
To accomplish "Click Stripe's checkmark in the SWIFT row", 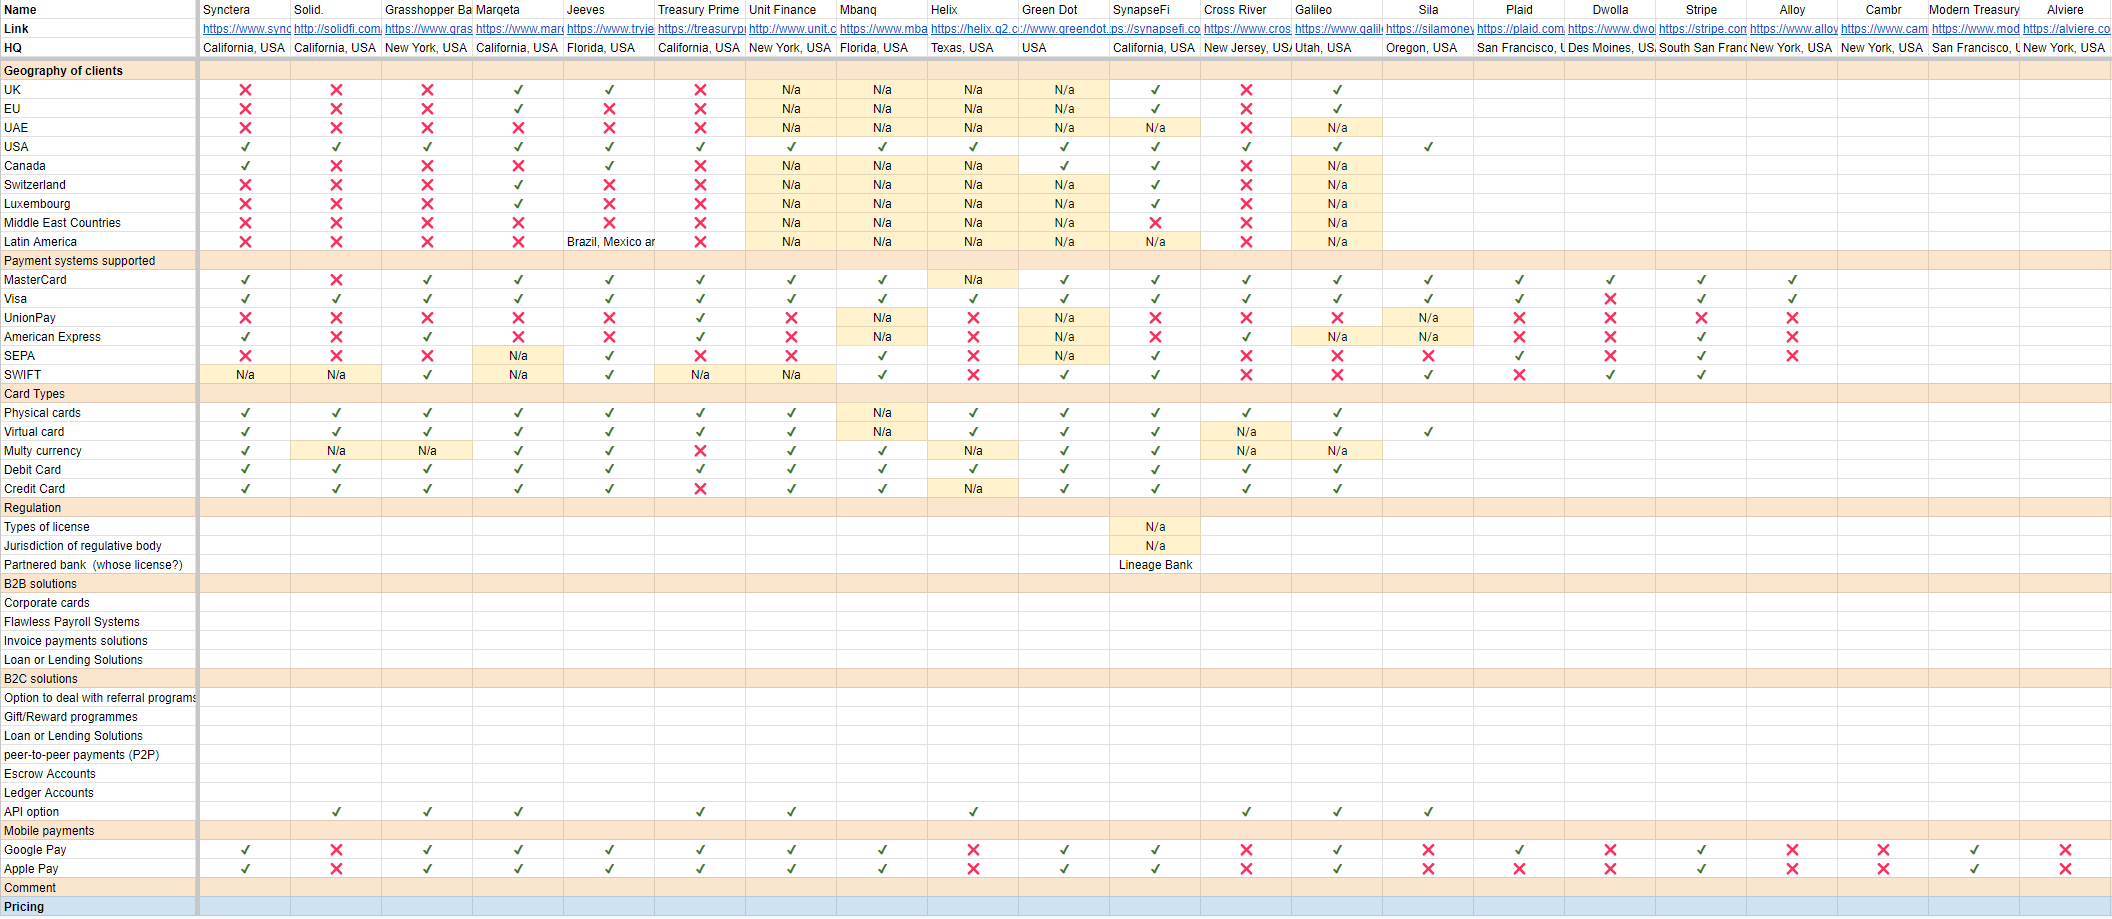I will [x=1701, y=375].
